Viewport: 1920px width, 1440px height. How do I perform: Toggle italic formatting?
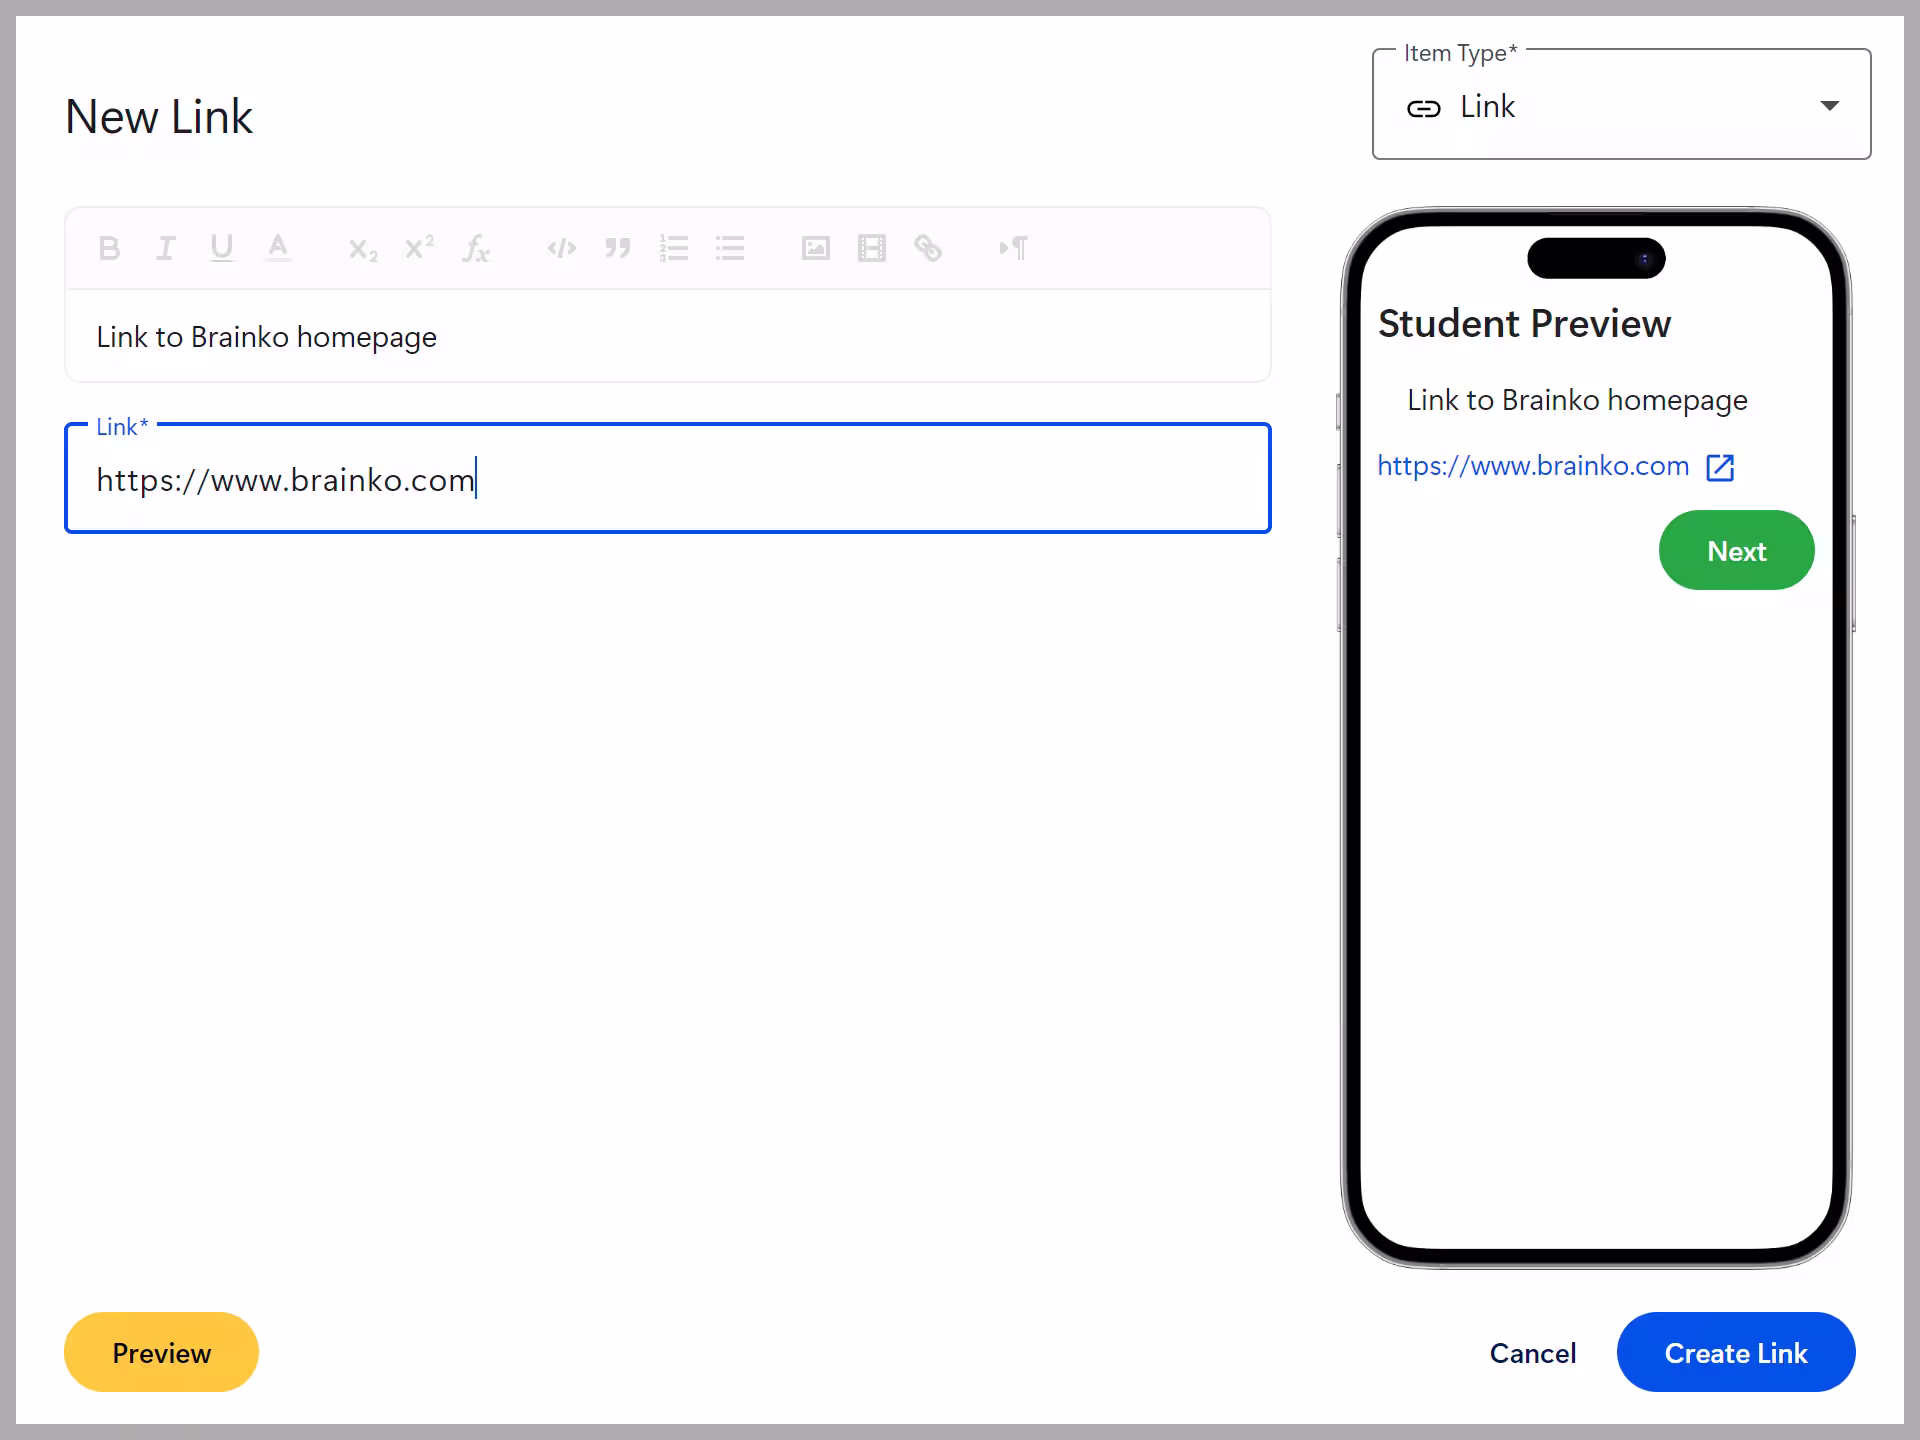[x=165, y=248]
